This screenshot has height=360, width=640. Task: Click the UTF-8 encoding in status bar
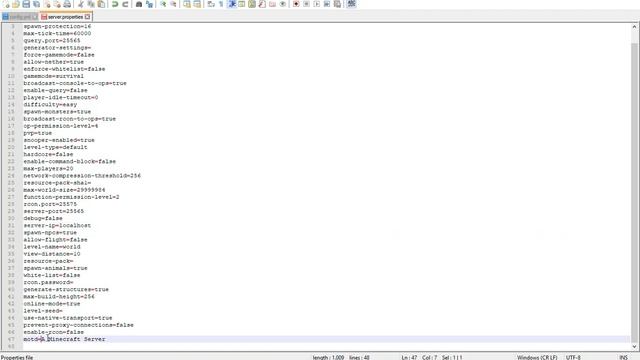point(573,357)
